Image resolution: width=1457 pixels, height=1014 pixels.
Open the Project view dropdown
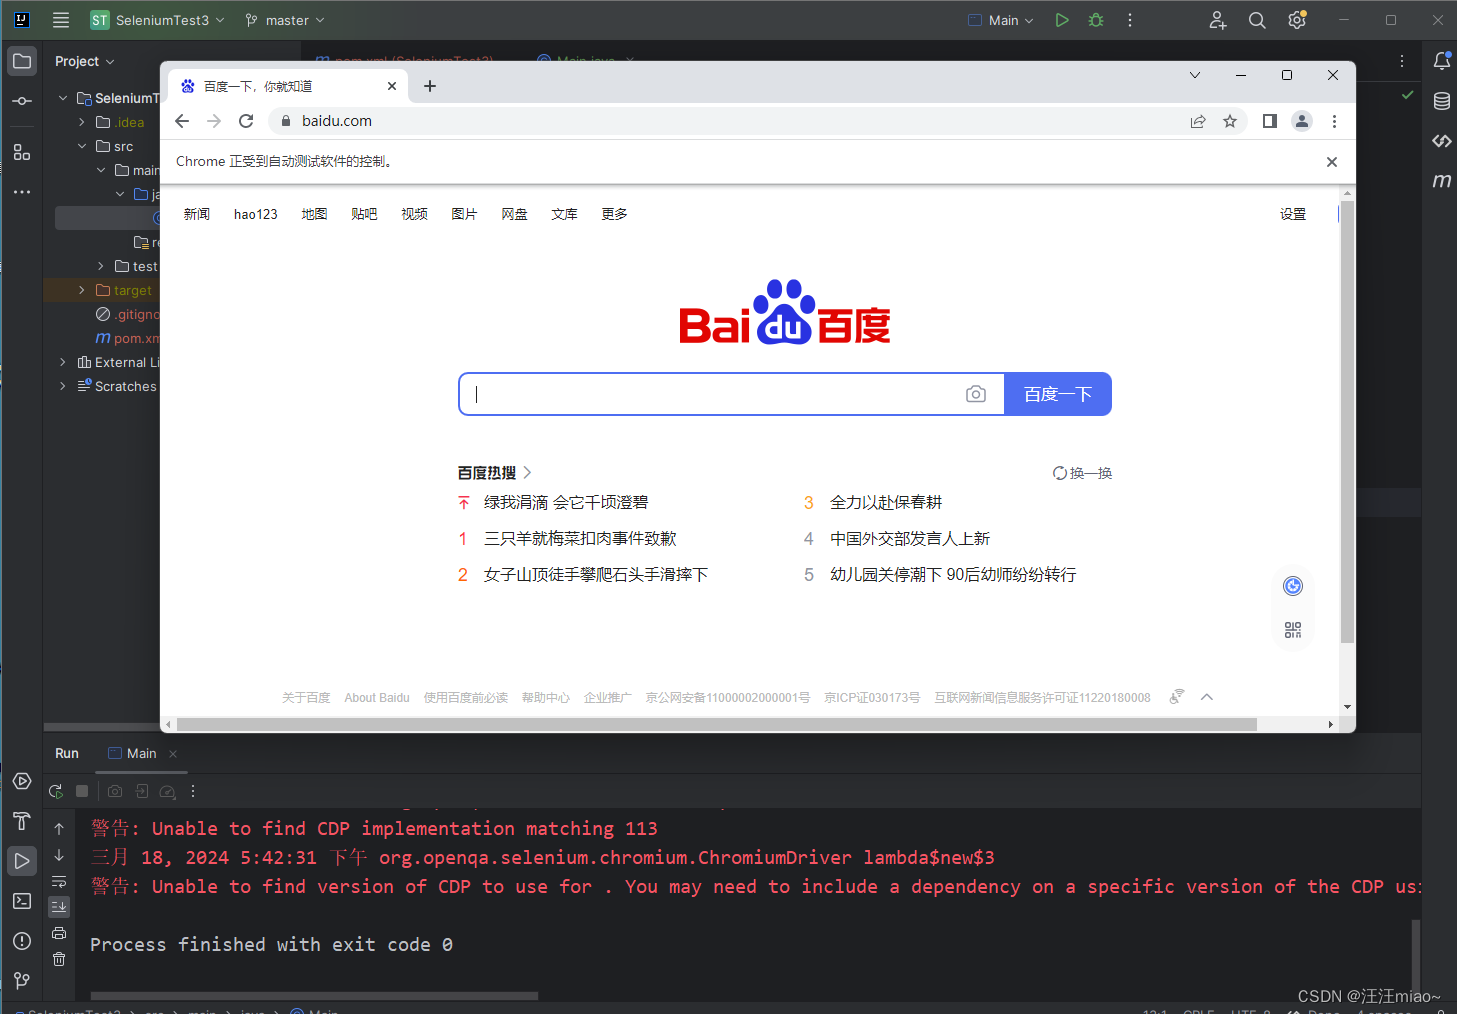click(85, 61)
